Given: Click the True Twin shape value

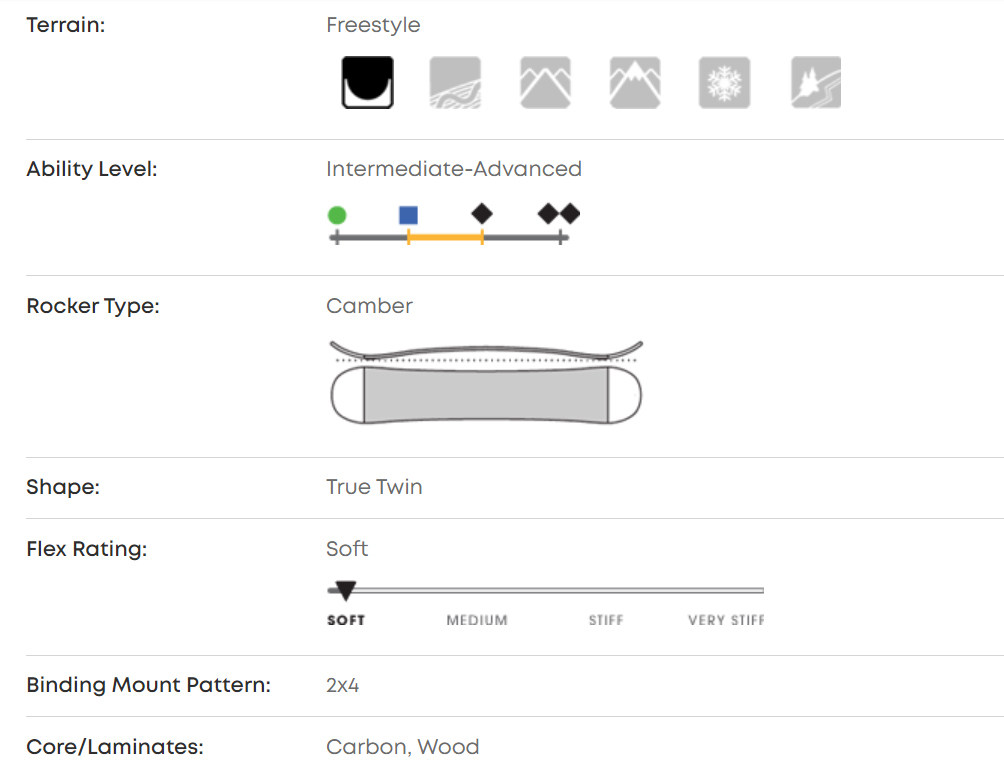Looking at the screenshot, I should (x=374, y=487).
